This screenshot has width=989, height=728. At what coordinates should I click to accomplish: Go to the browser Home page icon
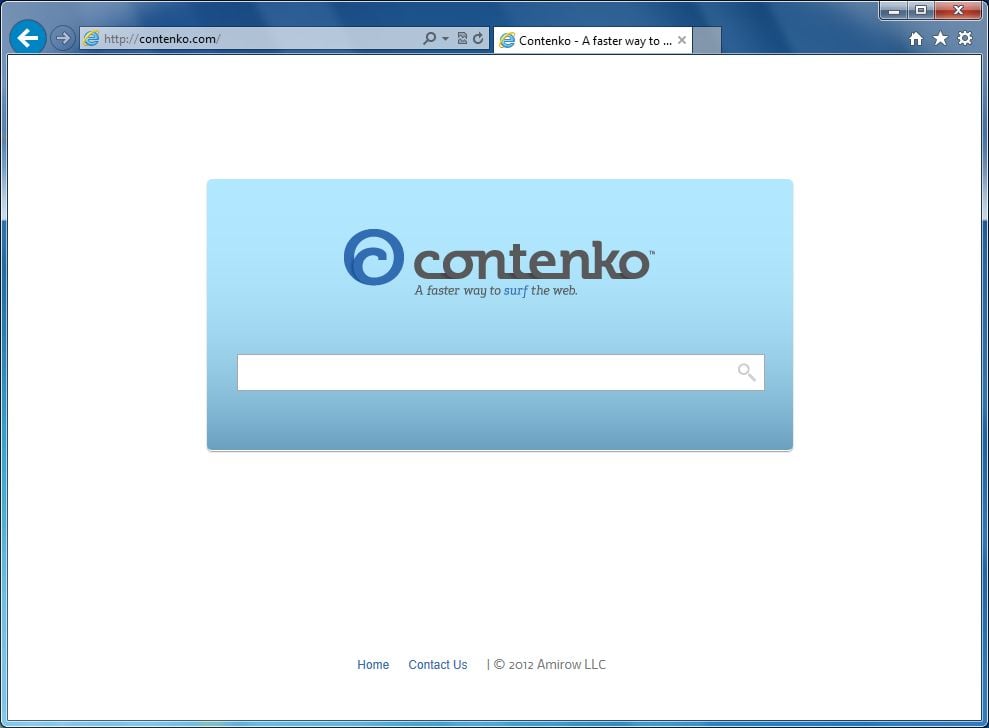point(916,39)
